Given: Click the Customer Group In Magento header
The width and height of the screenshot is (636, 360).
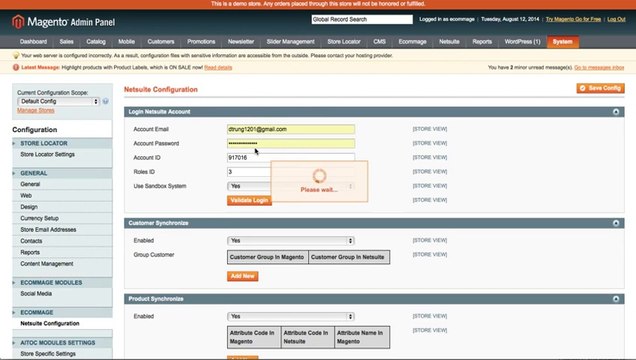Looking at the screenshot, I should 268,257.
